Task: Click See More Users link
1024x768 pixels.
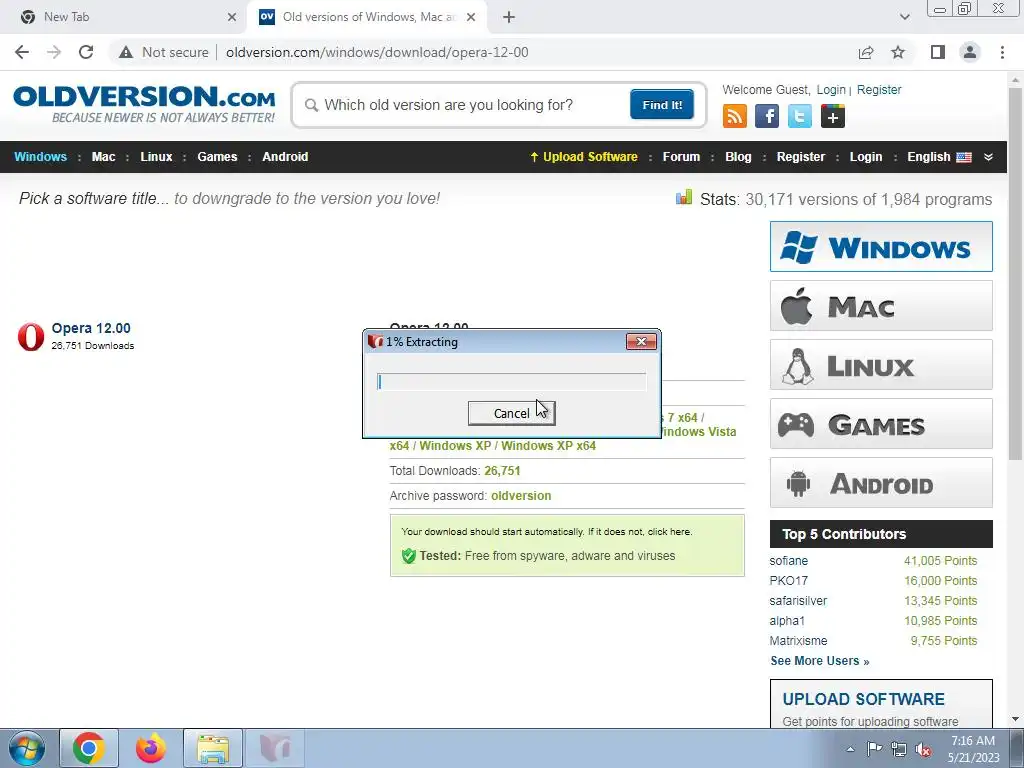Action: (820, 661)
